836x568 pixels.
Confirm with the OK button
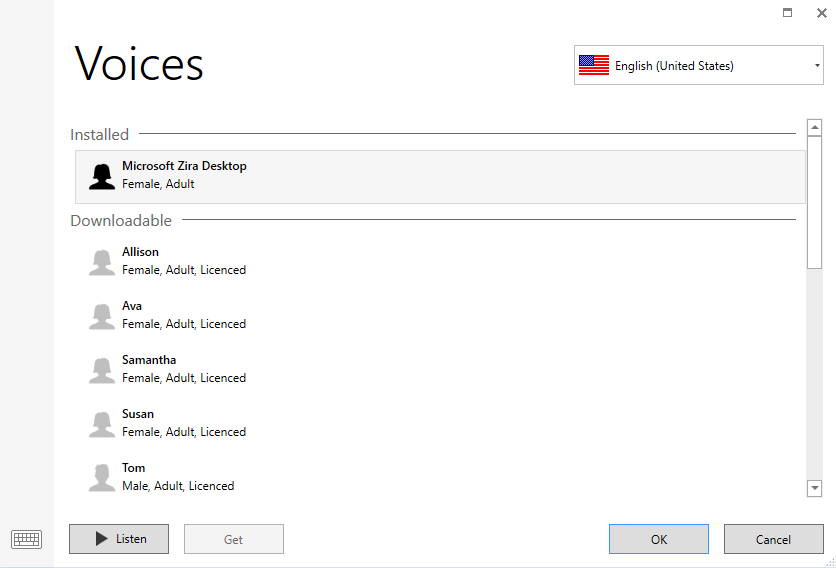pos(659,539)
